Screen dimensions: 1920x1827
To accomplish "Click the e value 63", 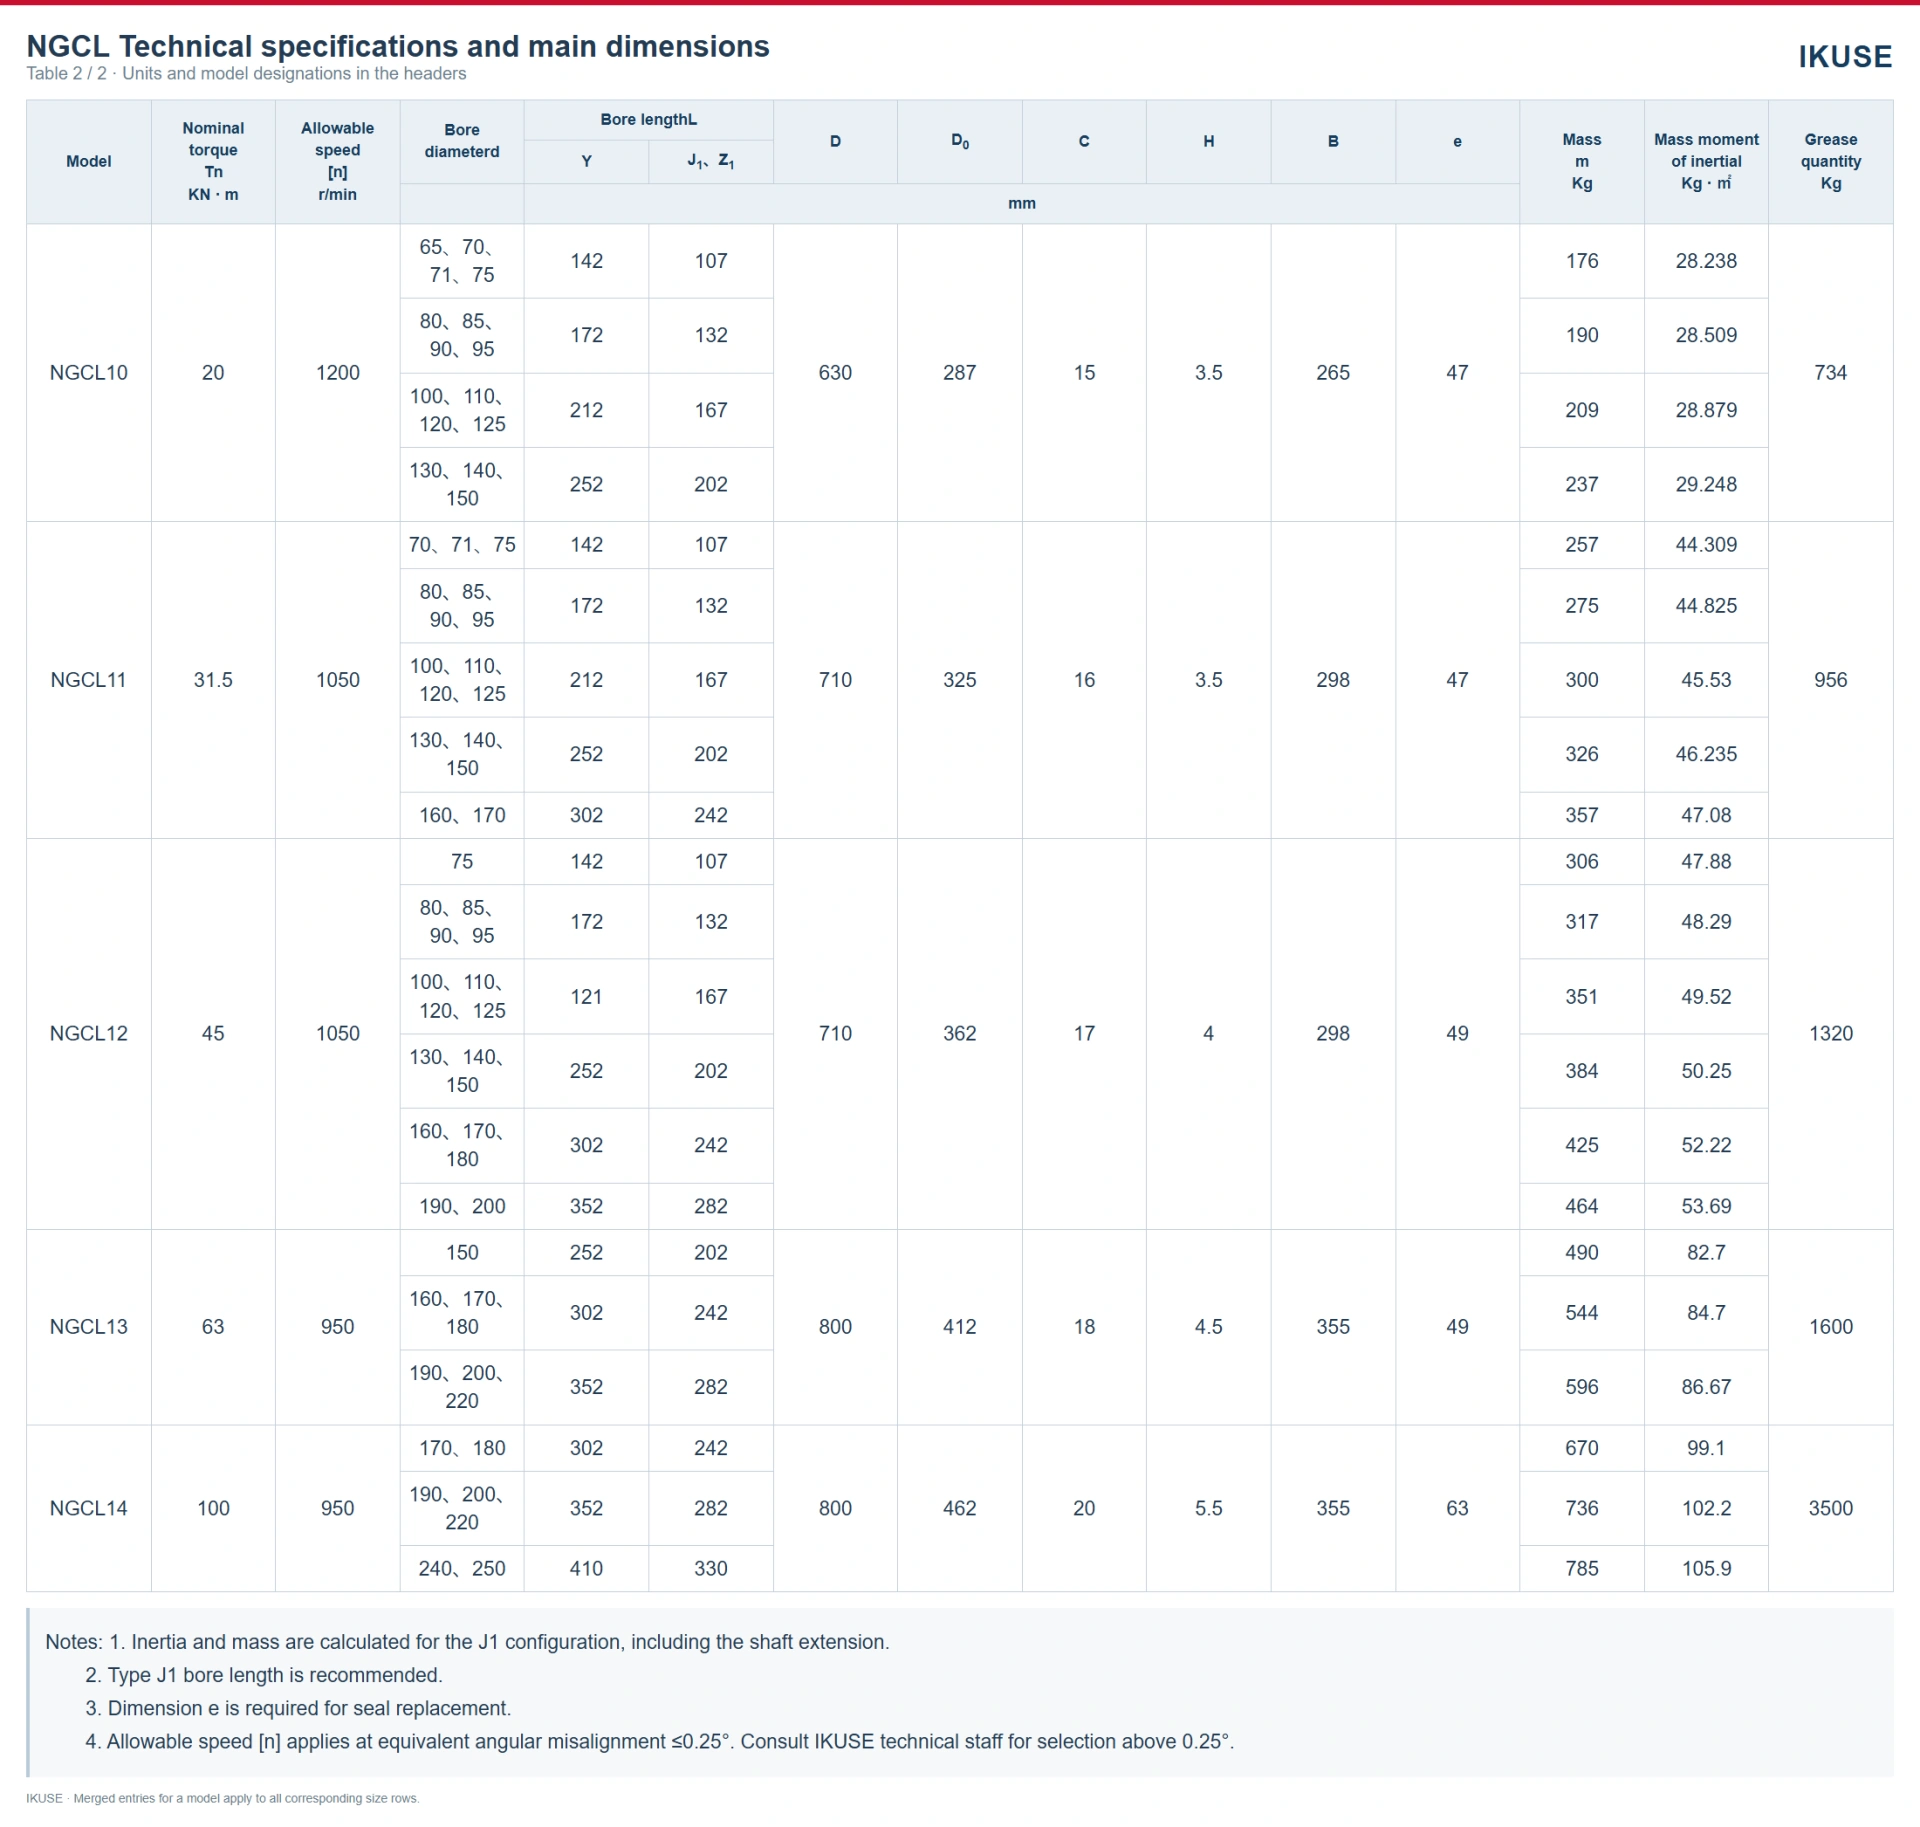I will [x=1457, y=1508].
